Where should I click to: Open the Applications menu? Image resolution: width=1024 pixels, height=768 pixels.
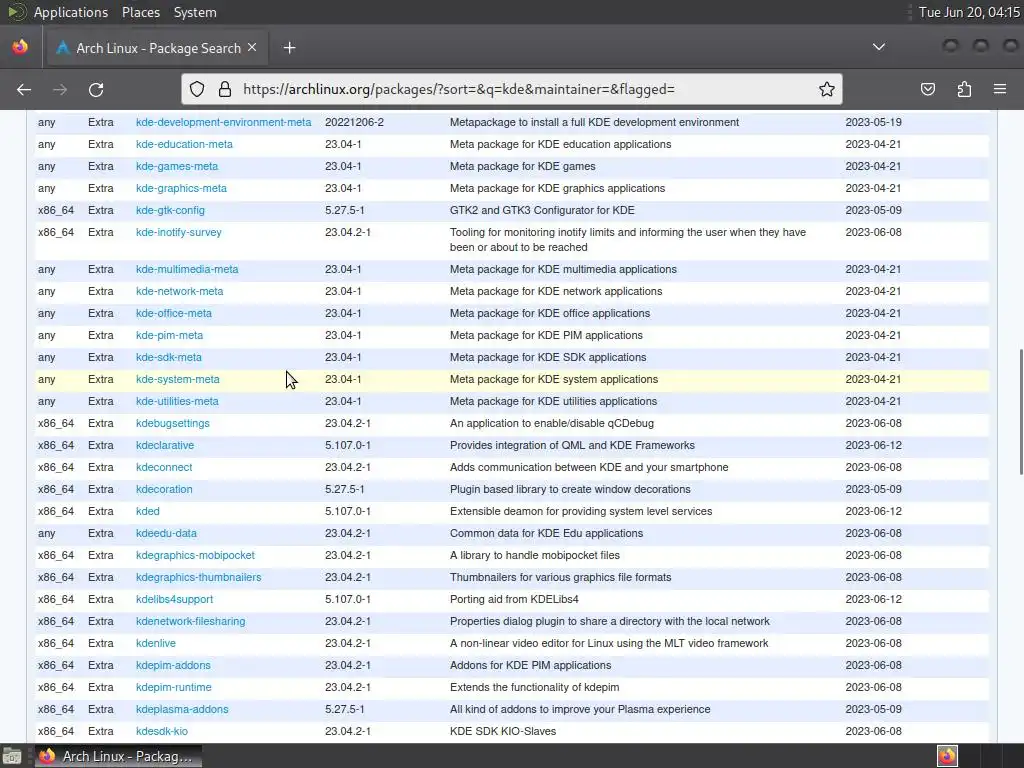coord(71,12)
